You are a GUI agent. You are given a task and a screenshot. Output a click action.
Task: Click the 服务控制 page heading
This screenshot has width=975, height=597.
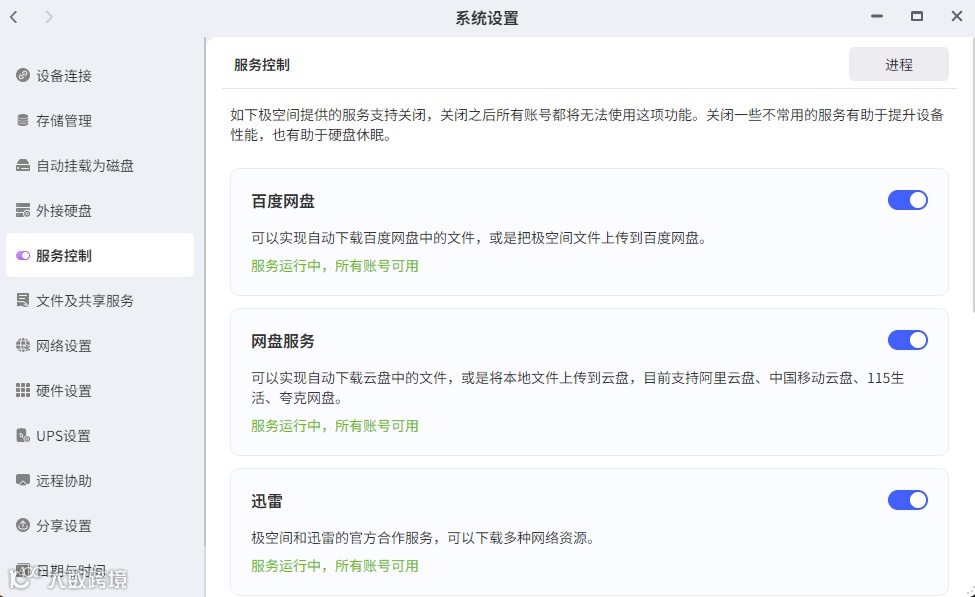[262, 65]
